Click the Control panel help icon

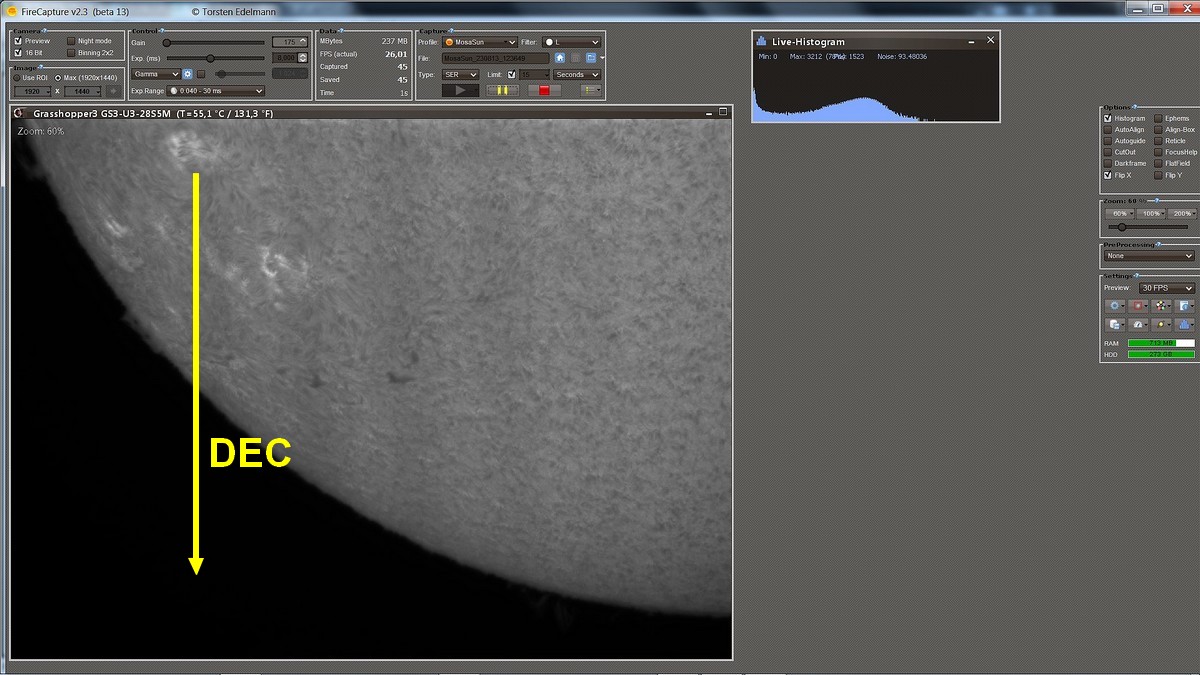coord(161,31)
